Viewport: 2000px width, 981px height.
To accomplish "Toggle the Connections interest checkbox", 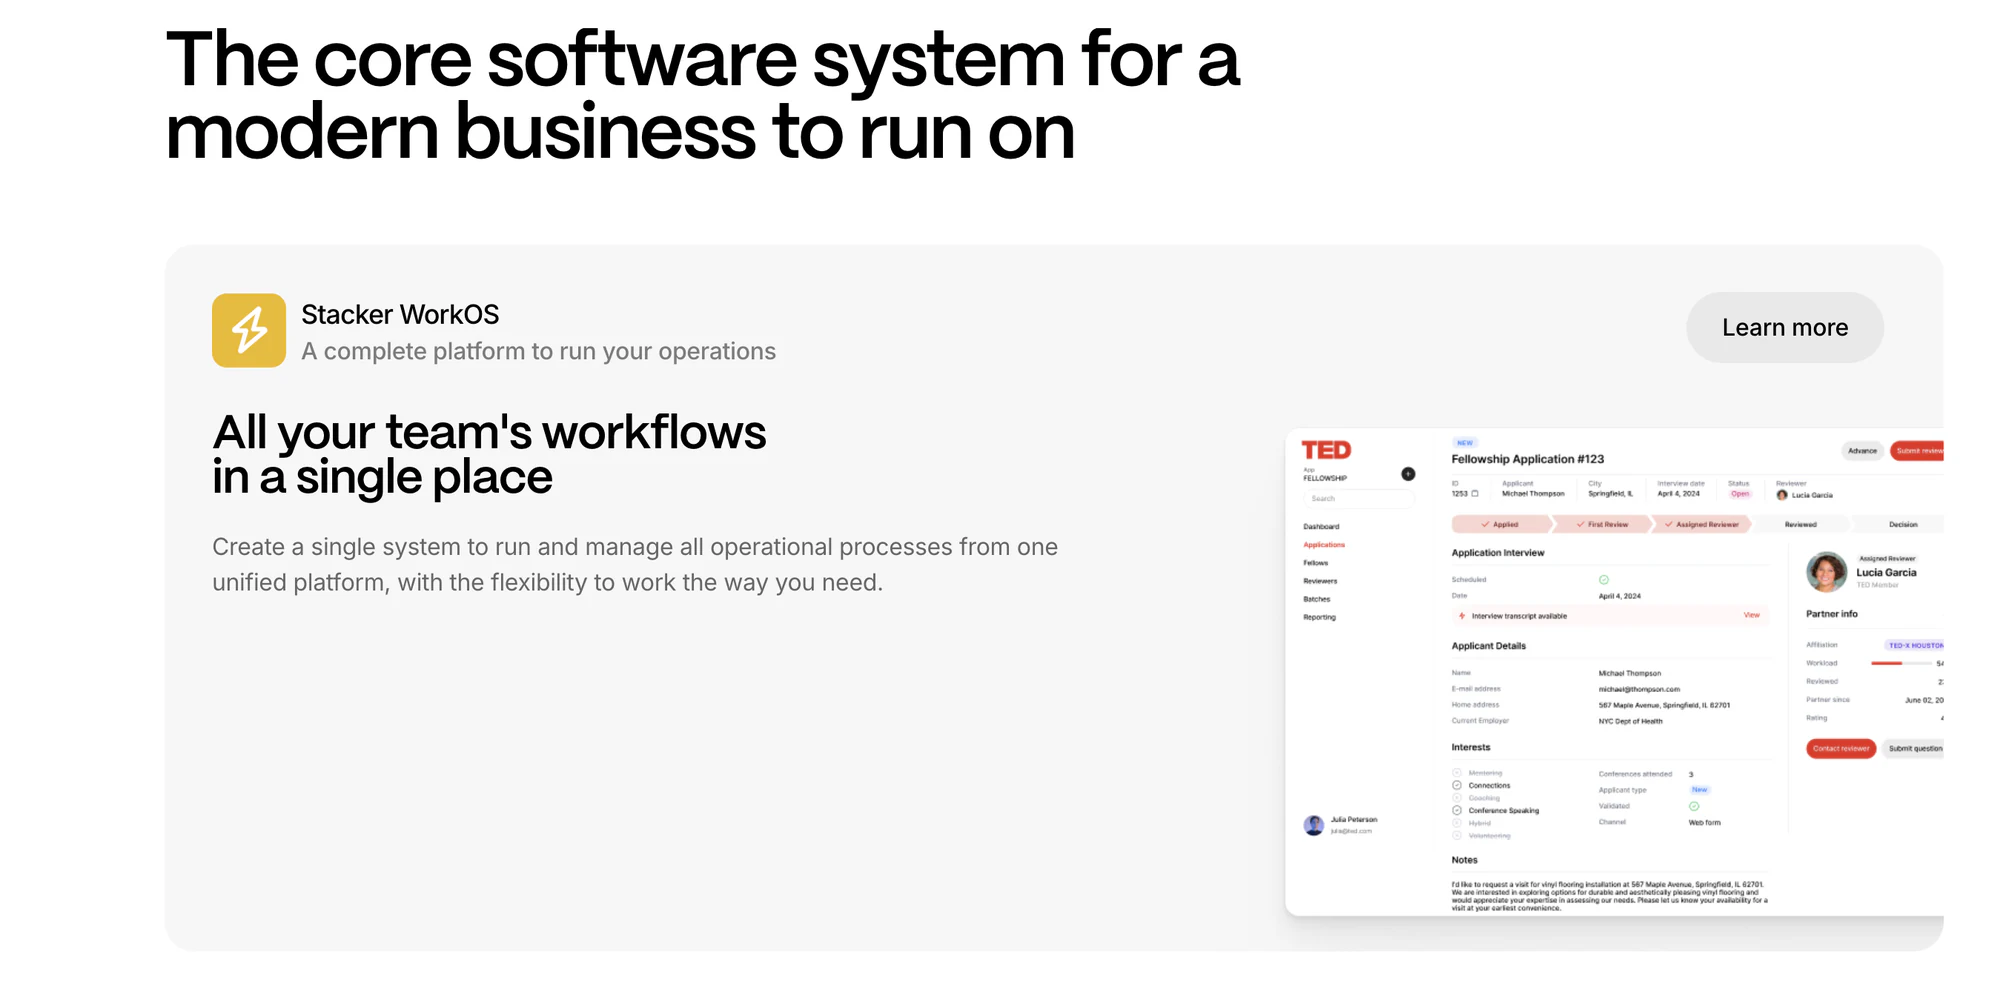I will coord(1457,785).
